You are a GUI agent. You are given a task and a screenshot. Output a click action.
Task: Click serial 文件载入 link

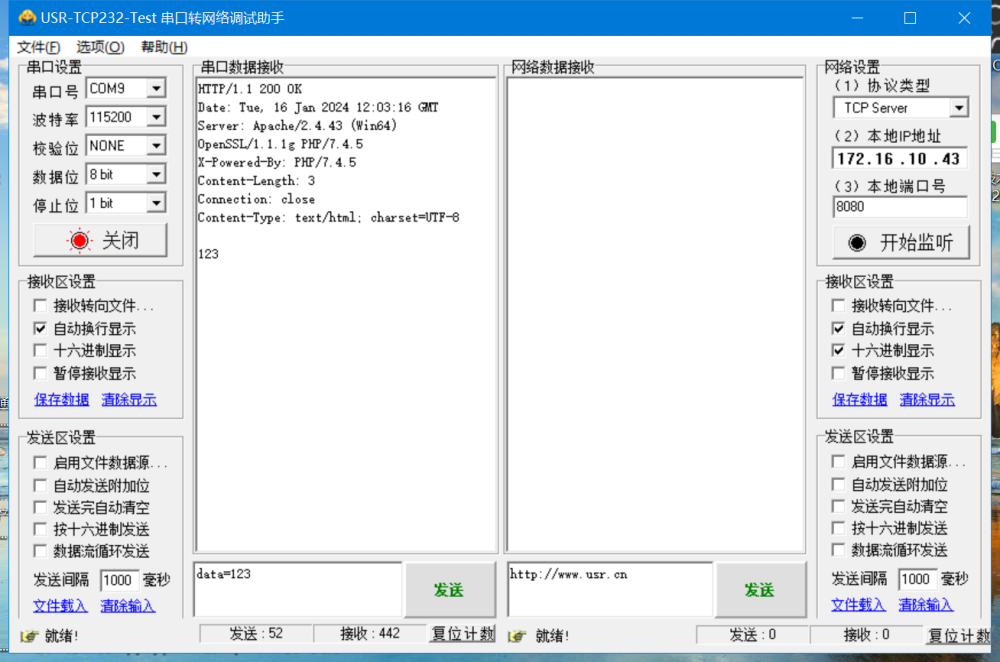pyautogui.click(x=61, y=605)
